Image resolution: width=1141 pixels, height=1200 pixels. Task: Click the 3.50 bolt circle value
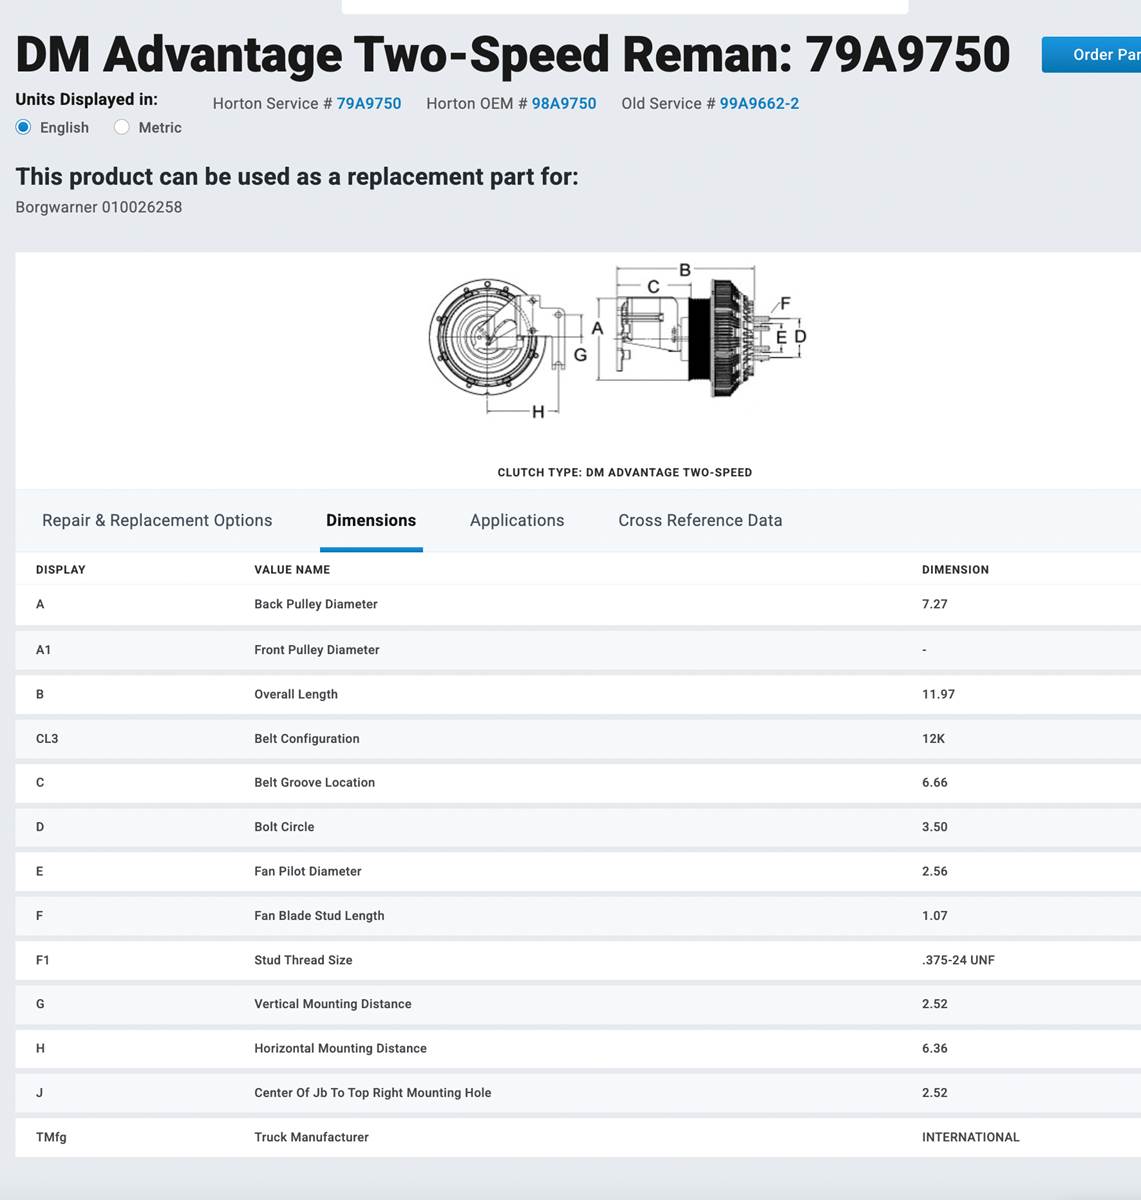coord(935,827)
